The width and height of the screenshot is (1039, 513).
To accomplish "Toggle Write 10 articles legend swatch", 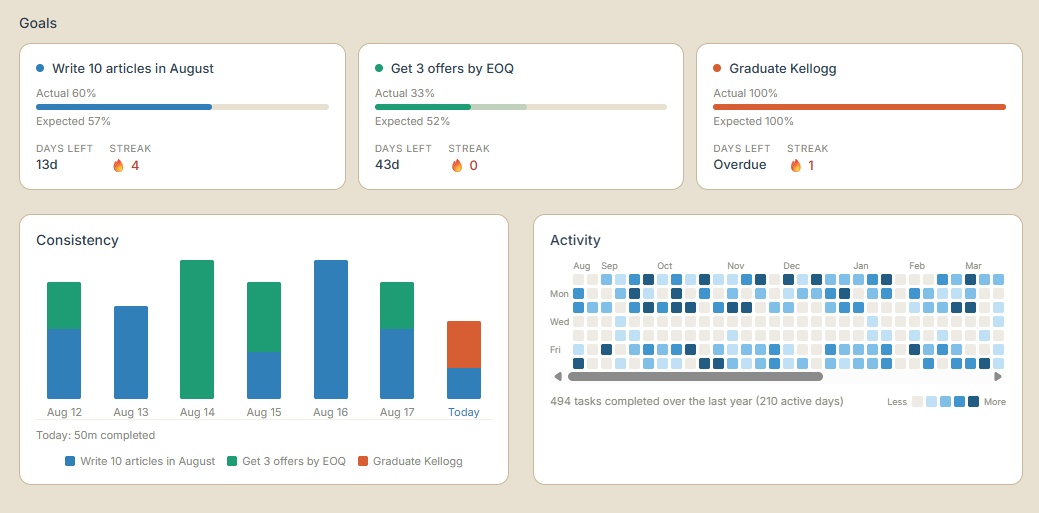I will click(70, 461).
